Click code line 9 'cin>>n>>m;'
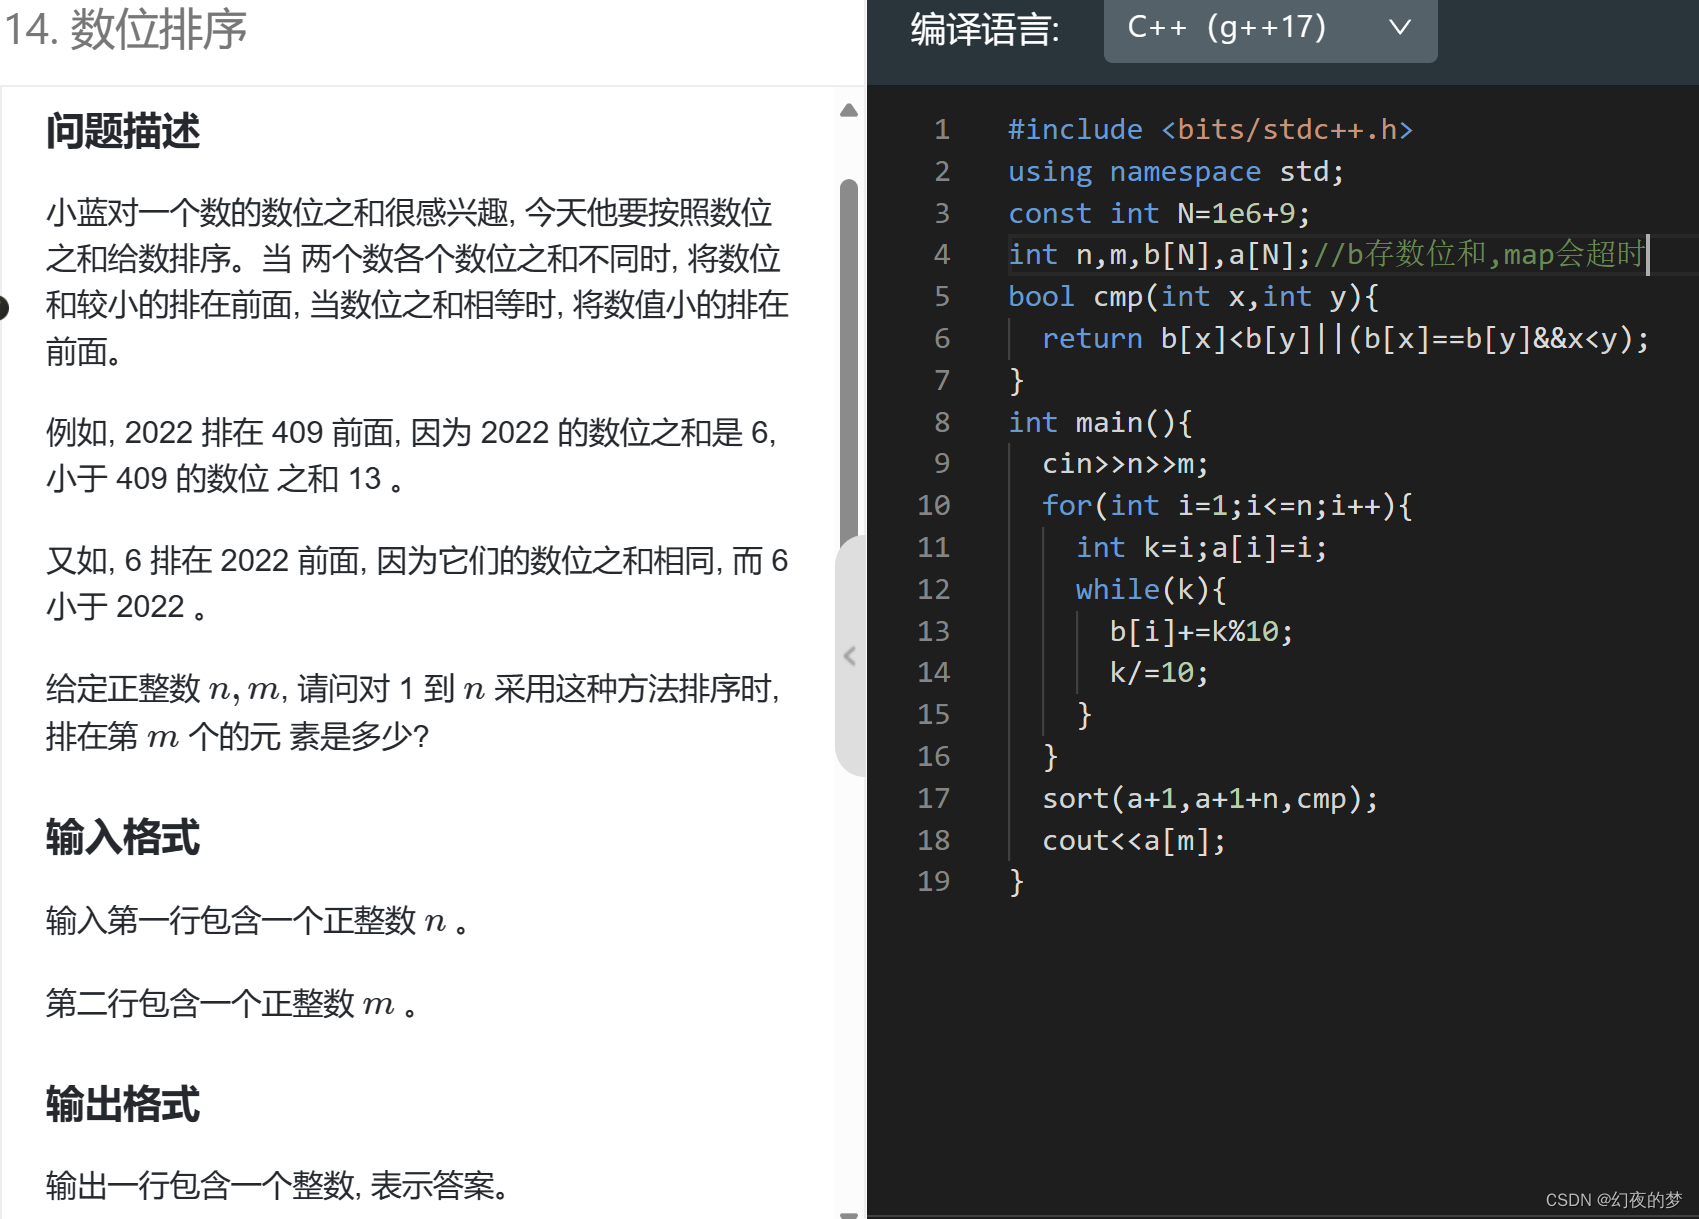The image size is (1699, 1219). [1125, 464]
